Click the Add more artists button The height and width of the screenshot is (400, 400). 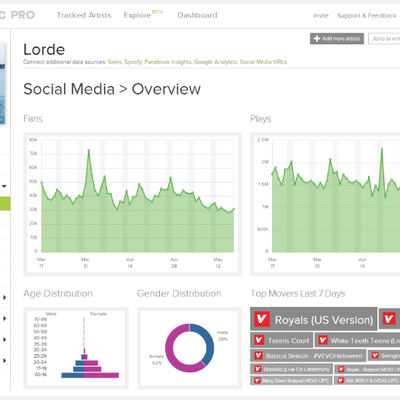337,39
